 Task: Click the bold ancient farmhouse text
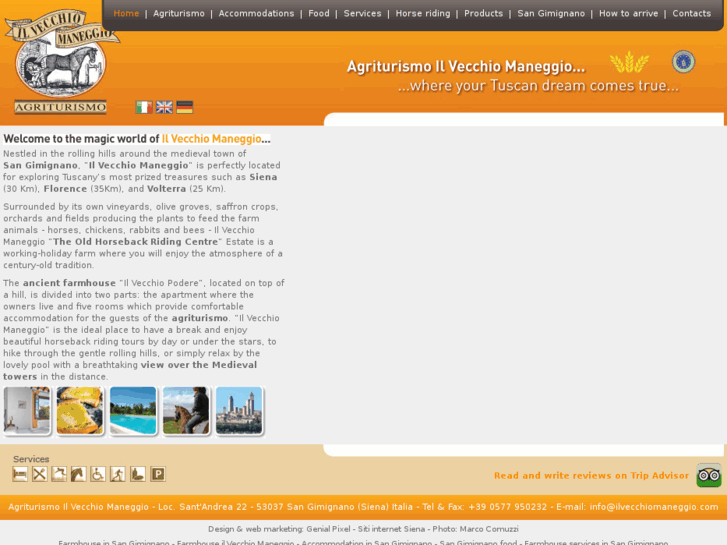point(69,283)
